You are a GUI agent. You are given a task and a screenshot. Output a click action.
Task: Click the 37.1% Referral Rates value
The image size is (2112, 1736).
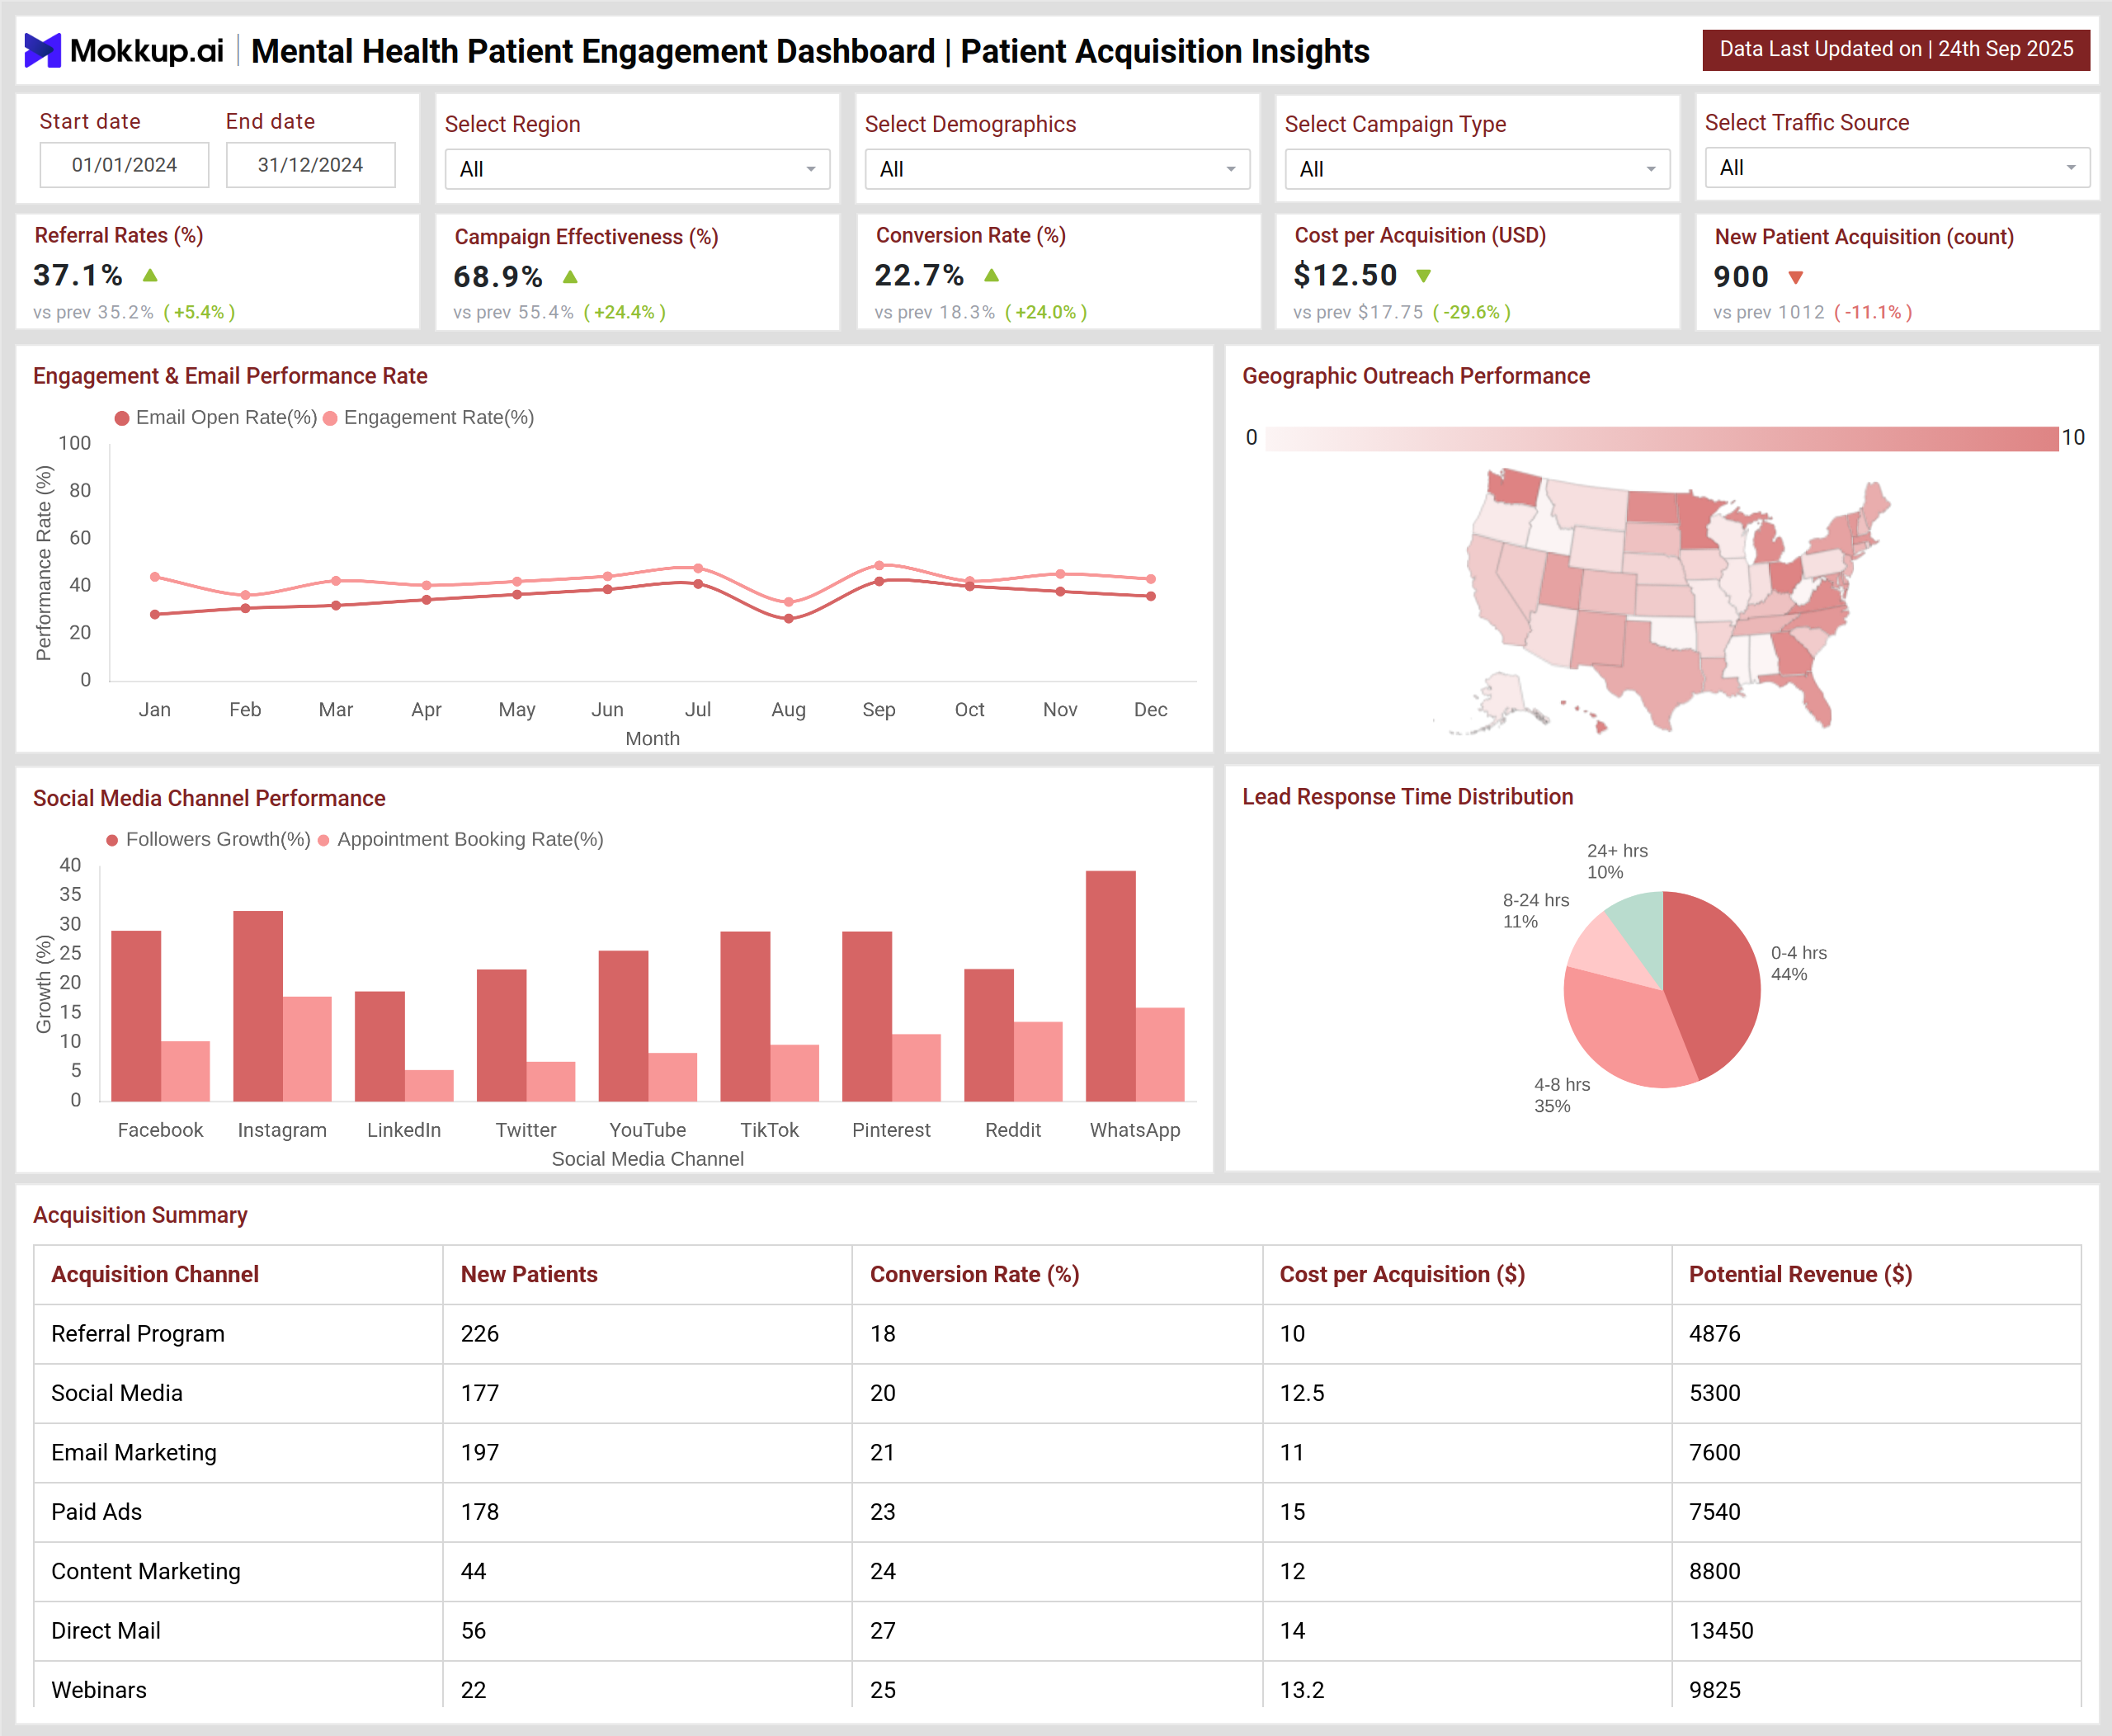click(78, 275)
